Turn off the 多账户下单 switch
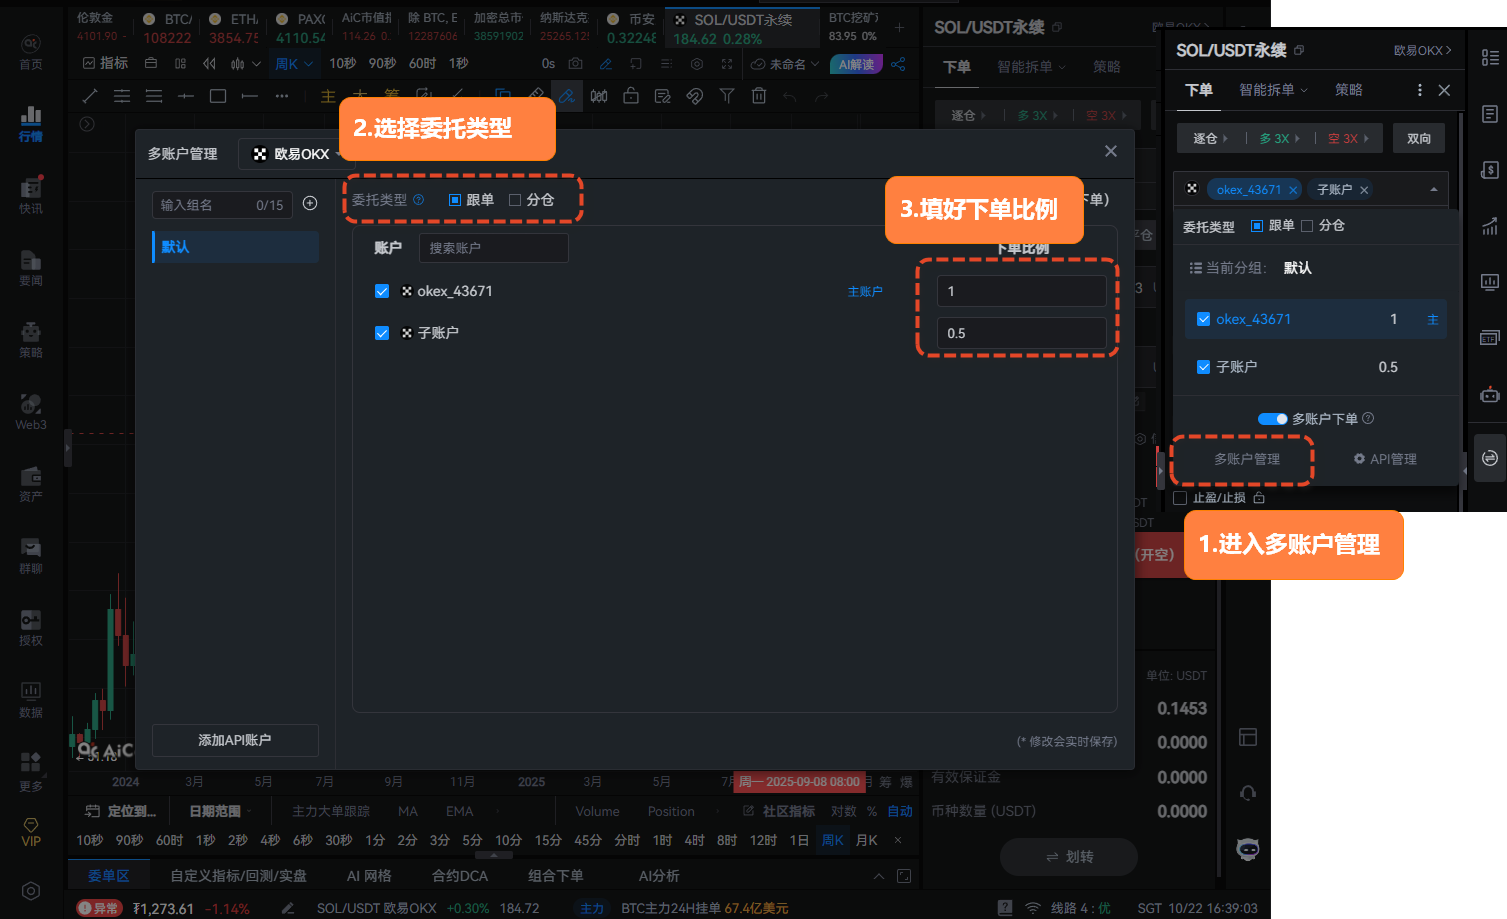This screenshot has width=1507, height=919. tap(1272, 419)
